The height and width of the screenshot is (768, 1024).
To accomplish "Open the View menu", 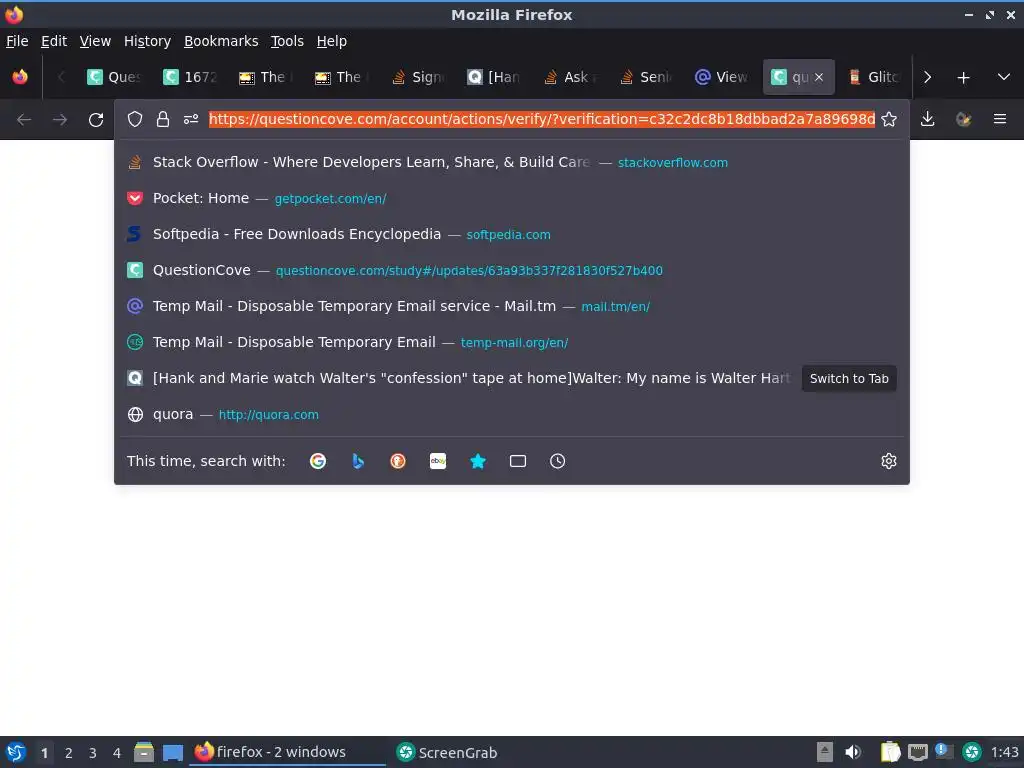I will point(95,41).
